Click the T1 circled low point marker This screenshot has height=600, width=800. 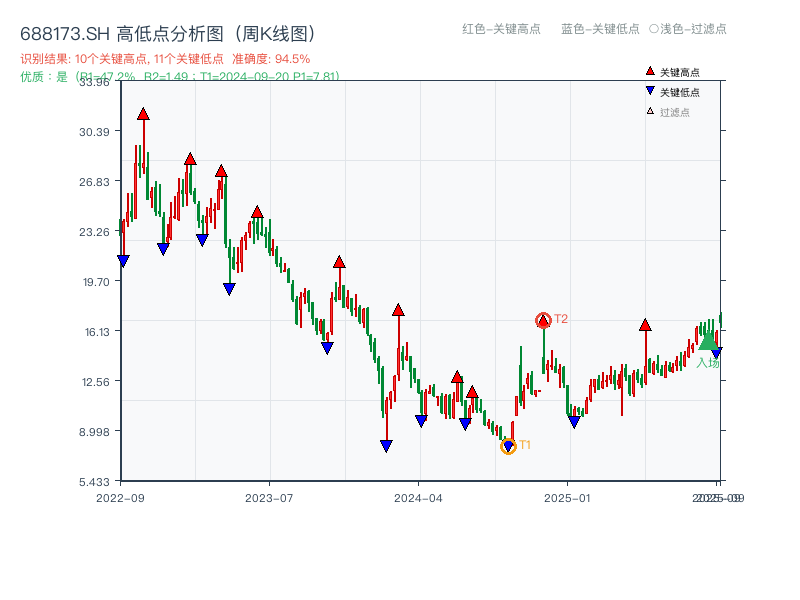pos(509,446)
